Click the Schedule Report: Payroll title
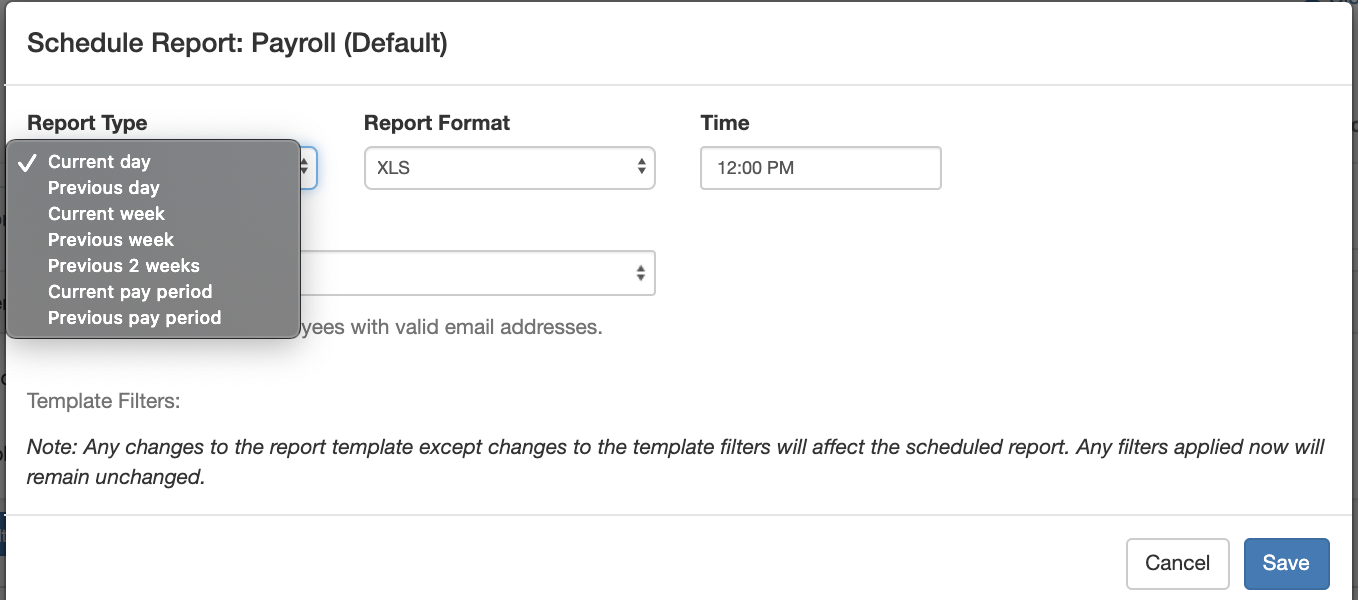 [237, 43]
